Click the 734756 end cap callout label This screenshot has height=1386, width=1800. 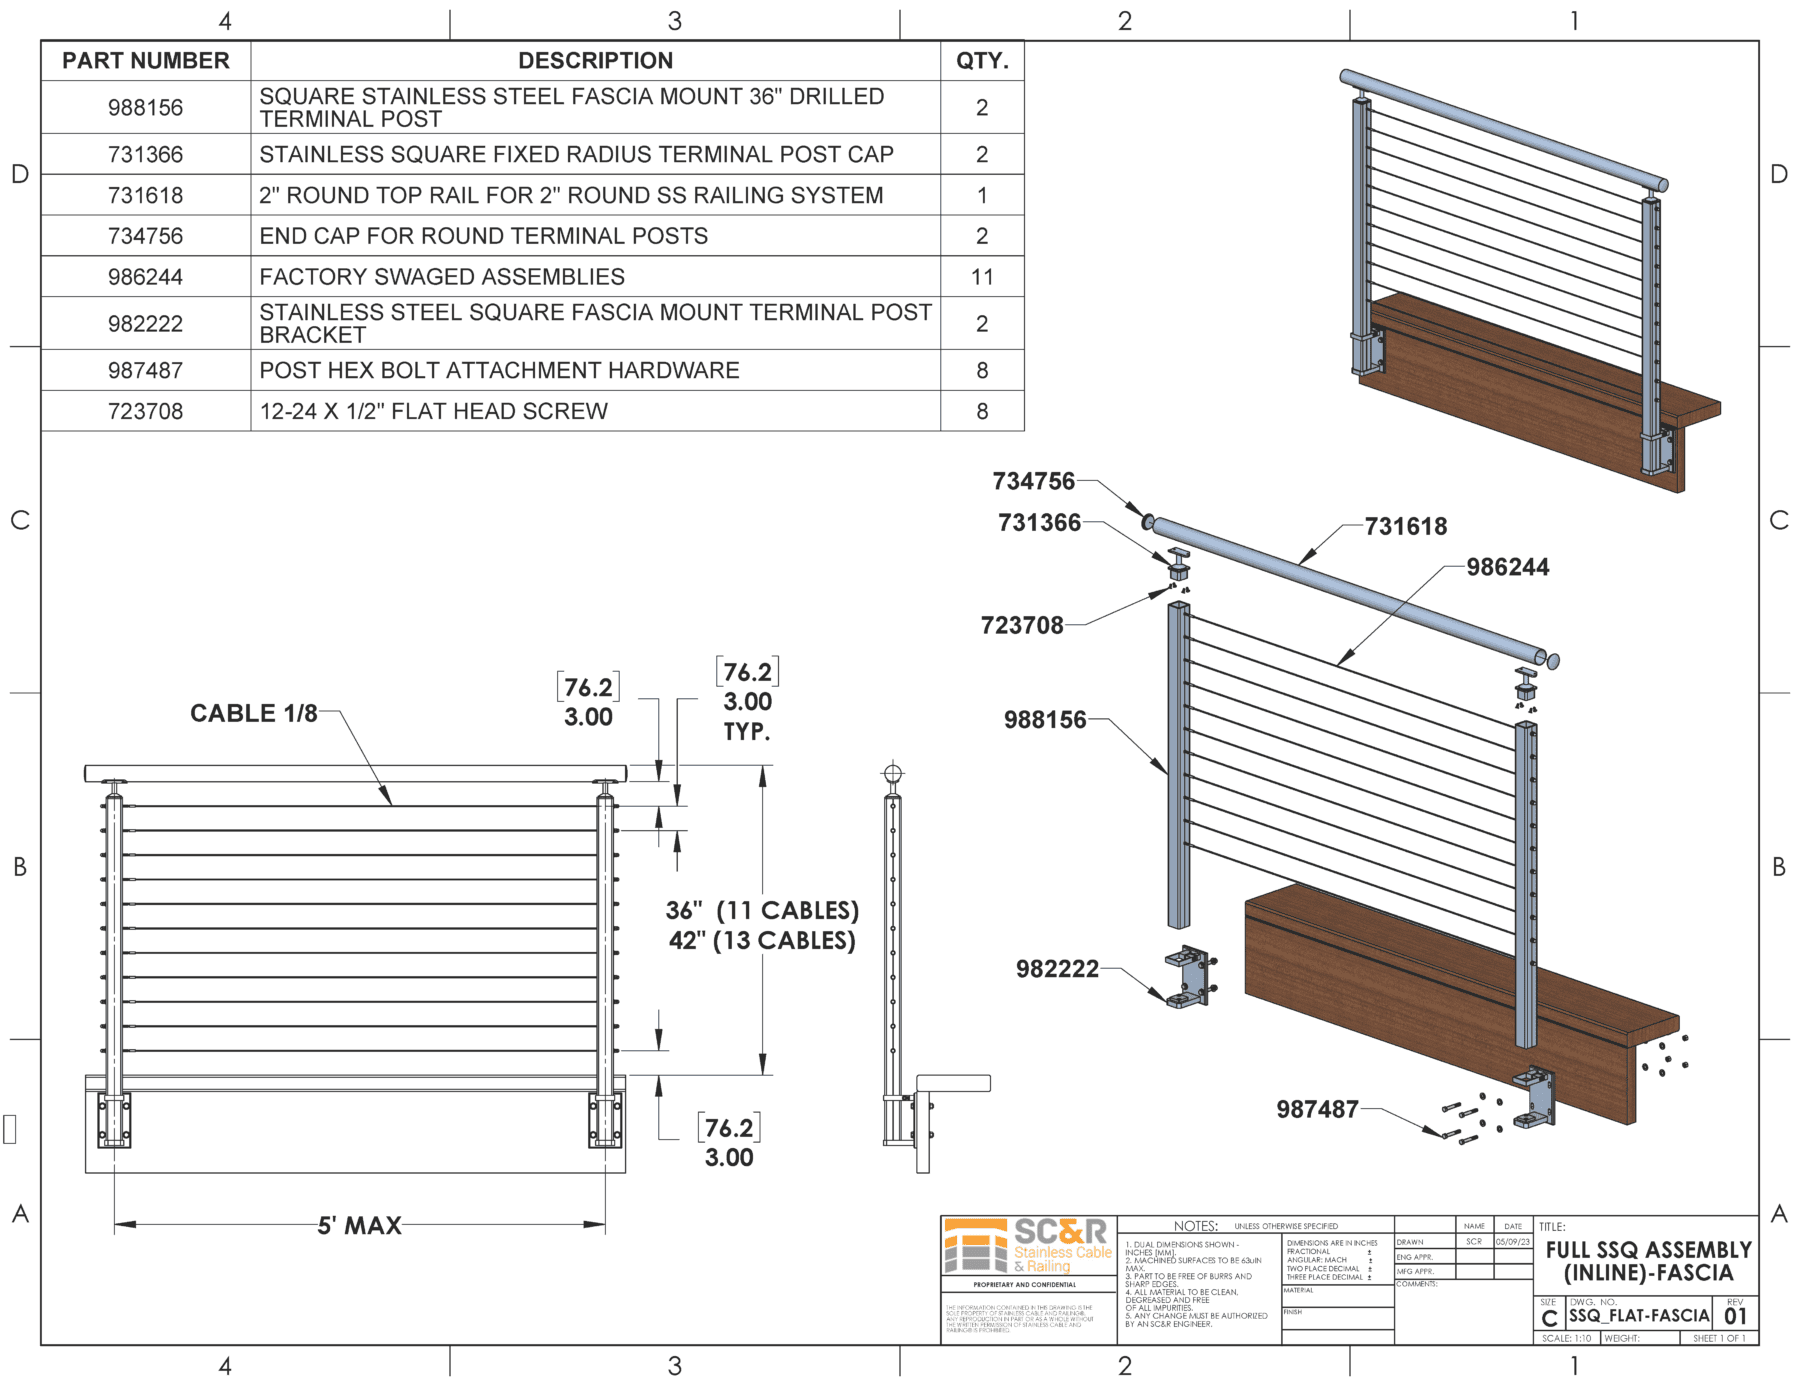coord(1033,482)
